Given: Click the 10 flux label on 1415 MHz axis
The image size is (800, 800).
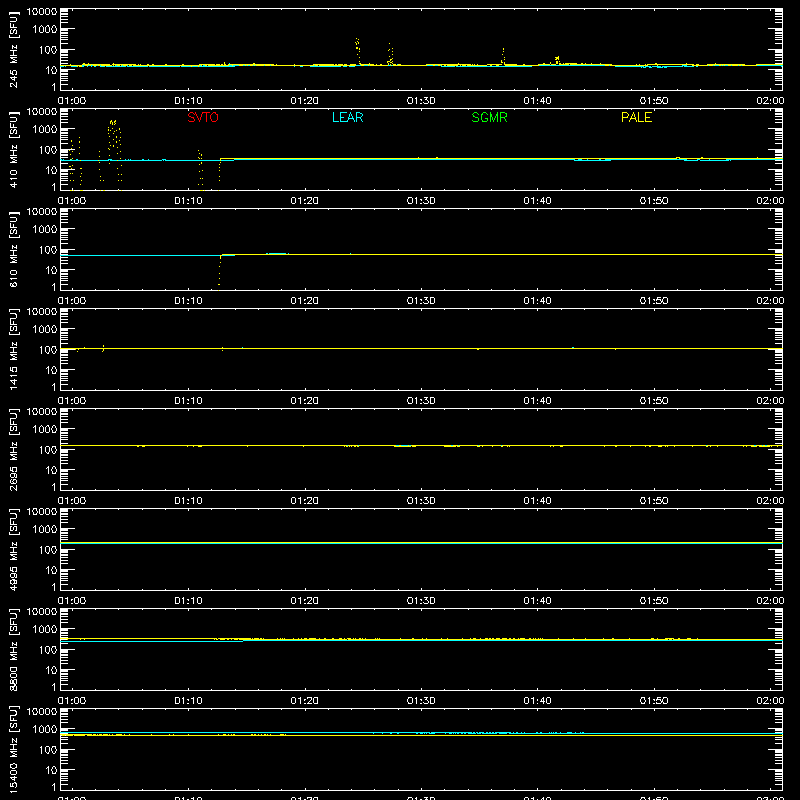Looking at the screenshot, I should (x=51, y=370).
